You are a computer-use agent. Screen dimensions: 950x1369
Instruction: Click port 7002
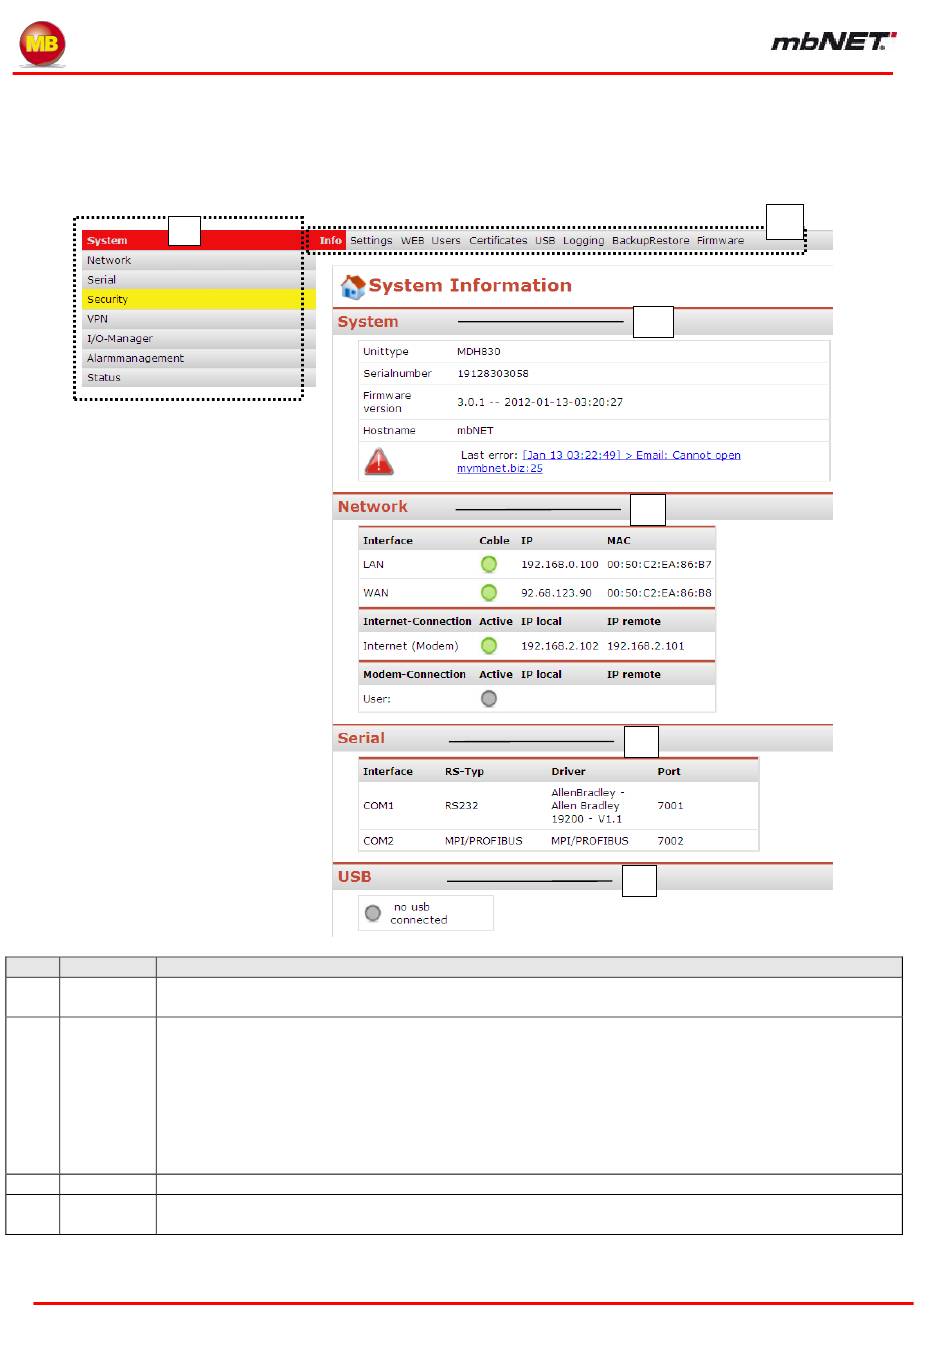point(670,841)
